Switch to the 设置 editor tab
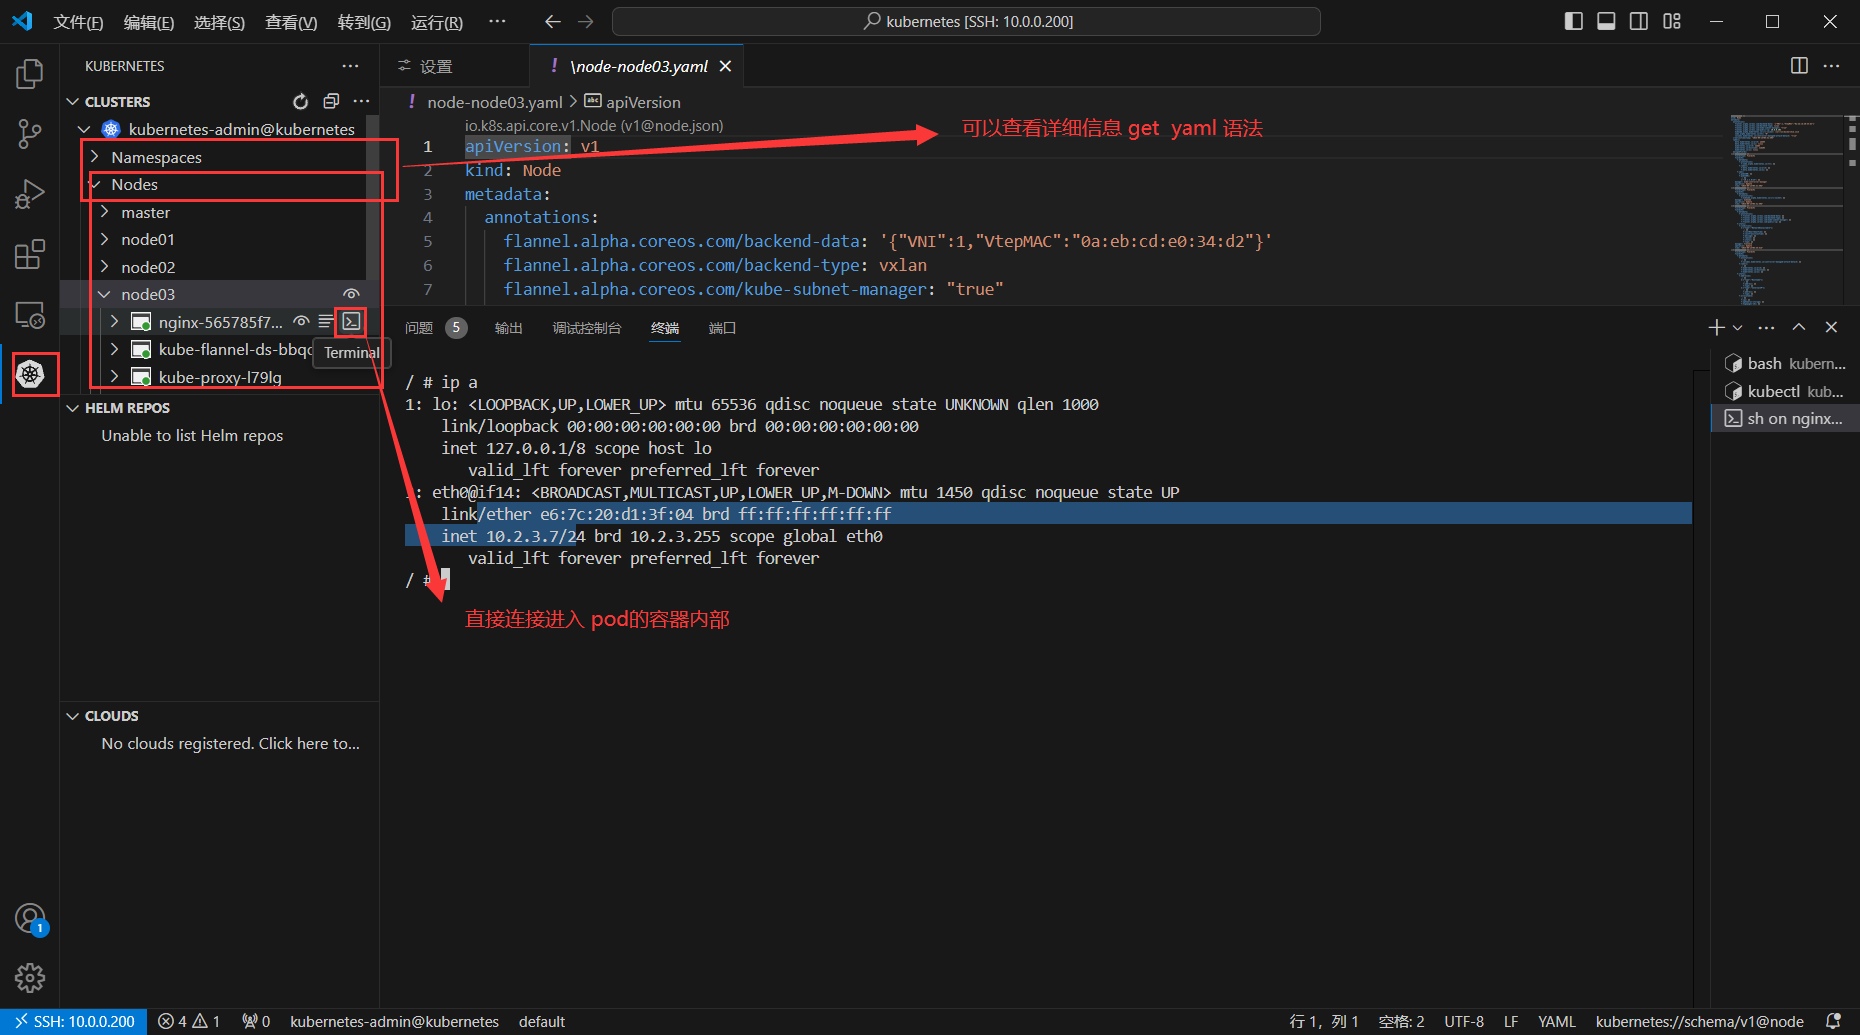Viewport: 1860px width, 1035px height. click(x=436, y=66)
